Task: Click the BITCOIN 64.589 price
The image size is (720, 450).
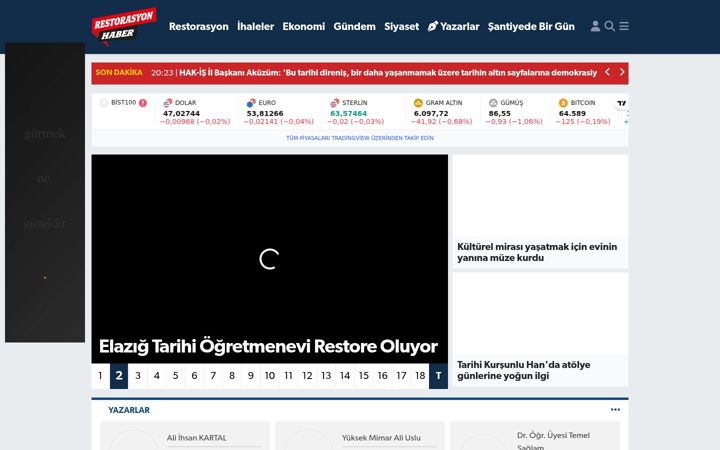Action: pos(572,113)
